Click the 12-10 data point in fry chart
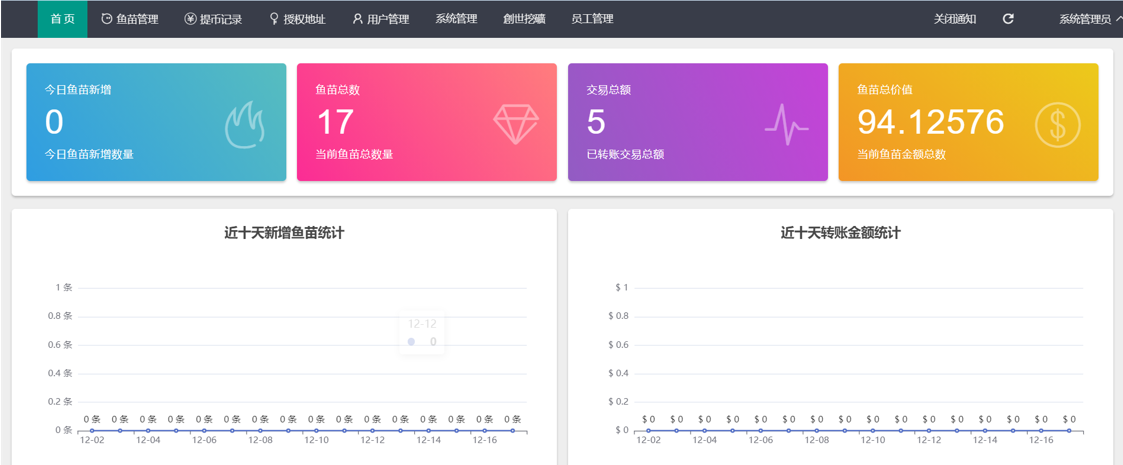Image resolution: width=1123 pixels, height=465 pixels. tap(316, 431)
